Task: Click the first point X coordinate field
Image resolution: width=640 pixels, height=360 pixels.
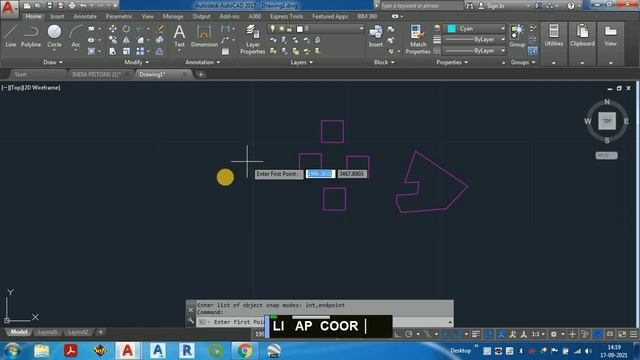Action: click(320, 174)
